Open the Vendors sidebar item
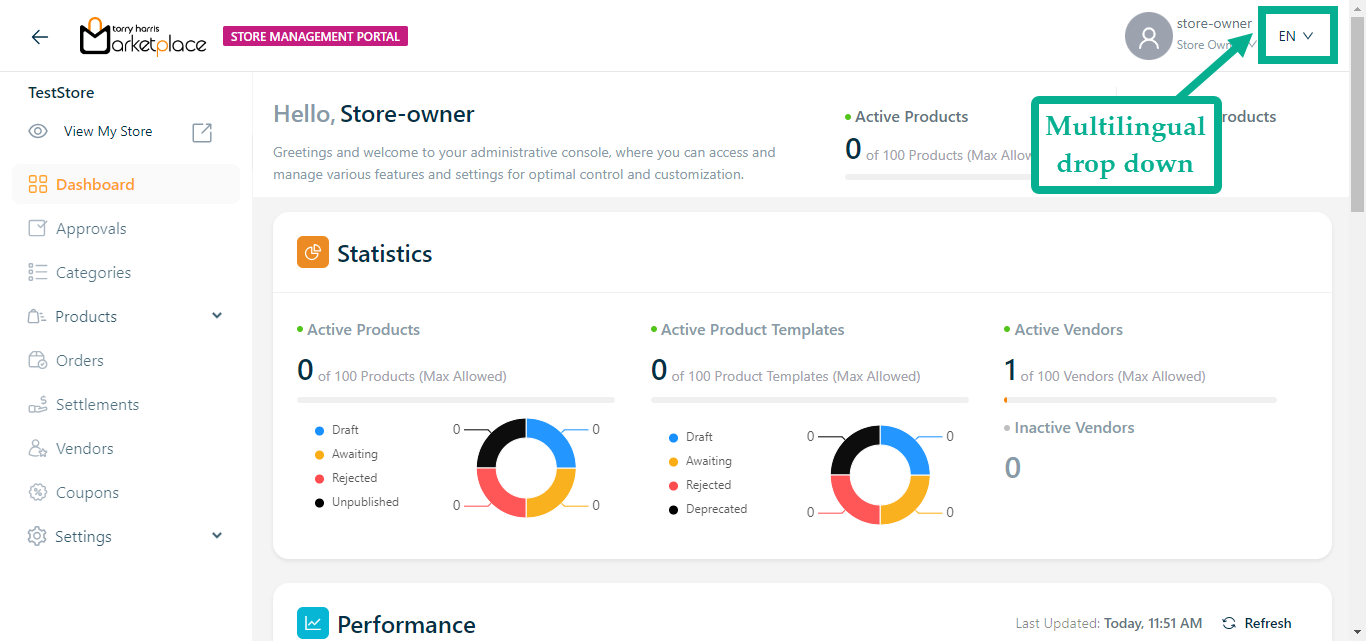The image size is (1366, 641). (x=84, y=449)
